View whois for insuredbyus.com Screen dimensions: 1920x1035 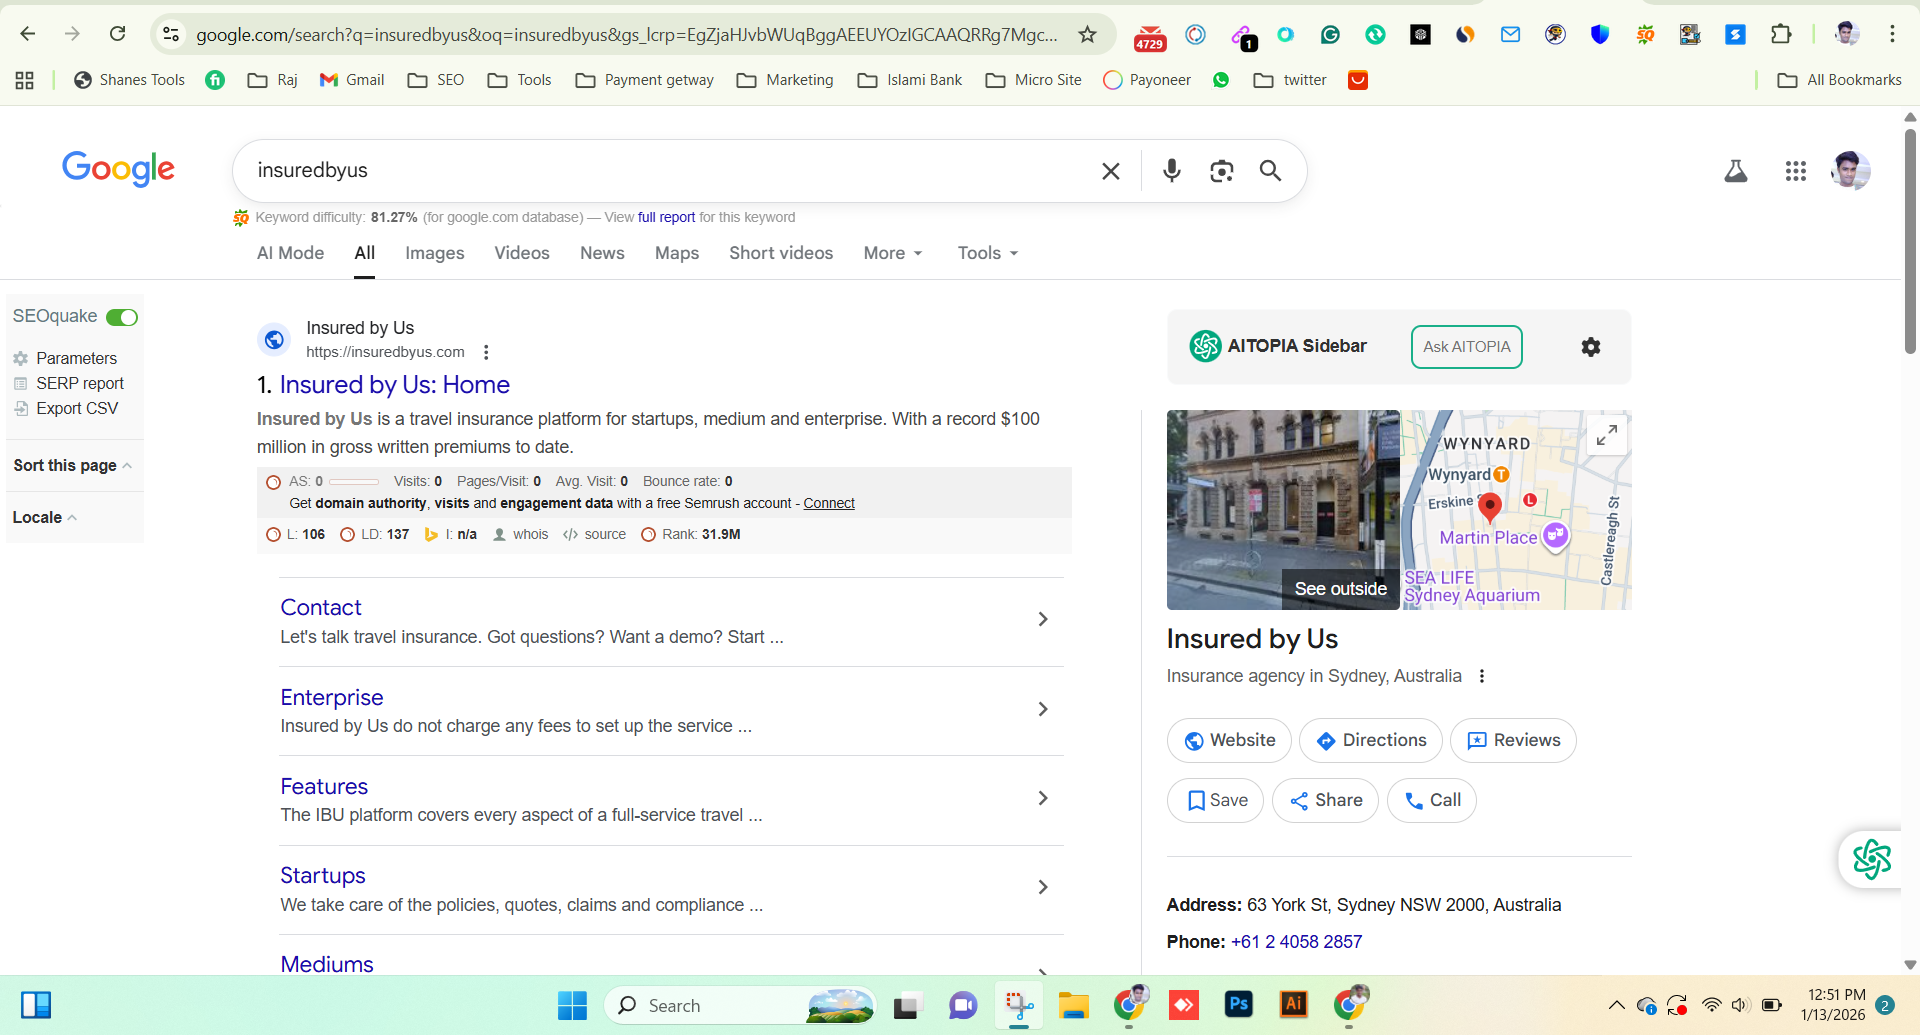(530, 534)
